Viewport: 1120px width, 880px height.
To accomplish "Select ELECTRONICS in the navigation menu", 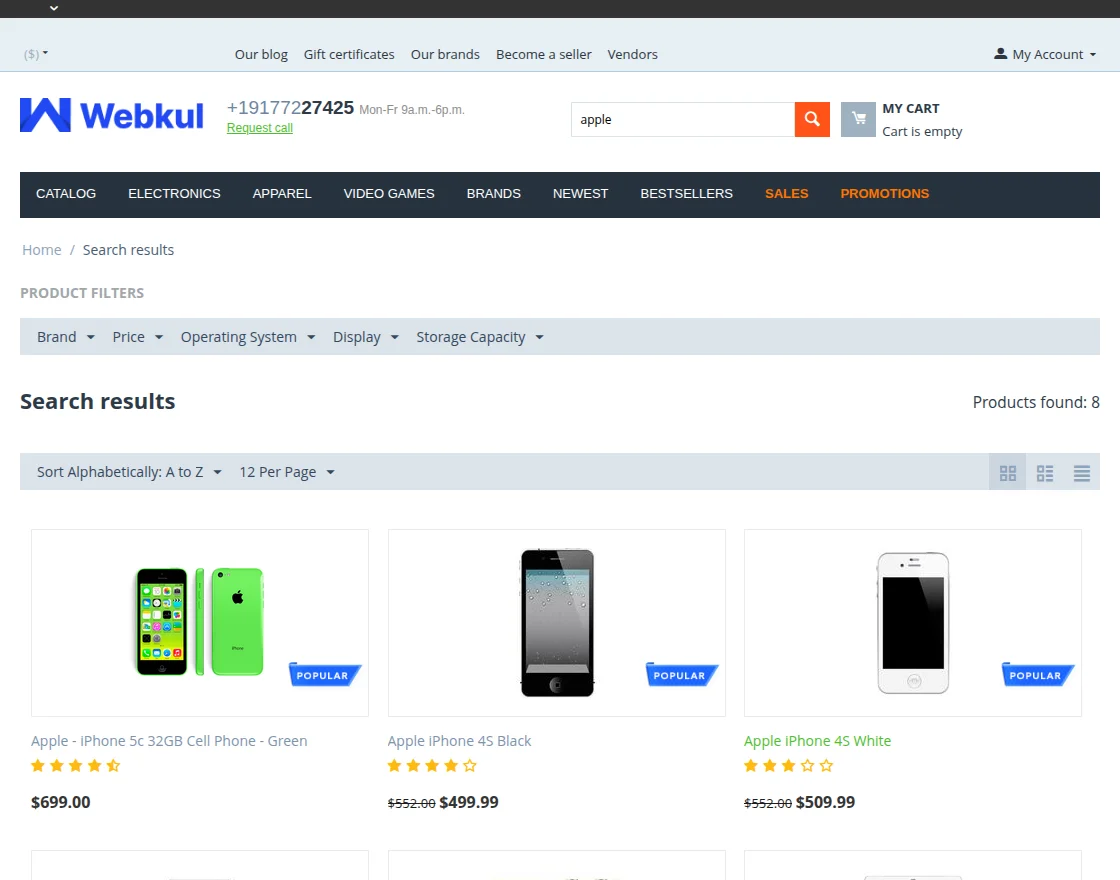I will (x=174, y=194).
